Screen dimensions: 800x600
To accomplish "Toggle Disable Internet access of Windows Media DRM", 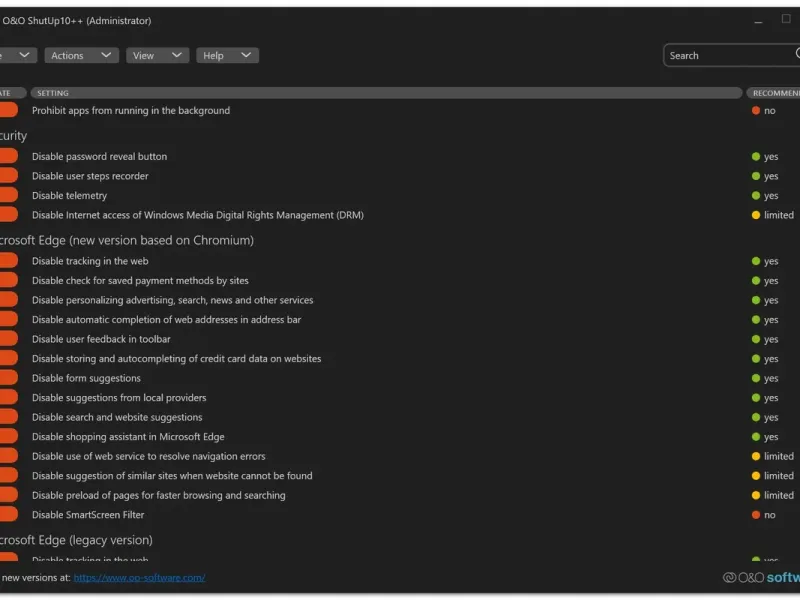I will click(x=9, y=214).
